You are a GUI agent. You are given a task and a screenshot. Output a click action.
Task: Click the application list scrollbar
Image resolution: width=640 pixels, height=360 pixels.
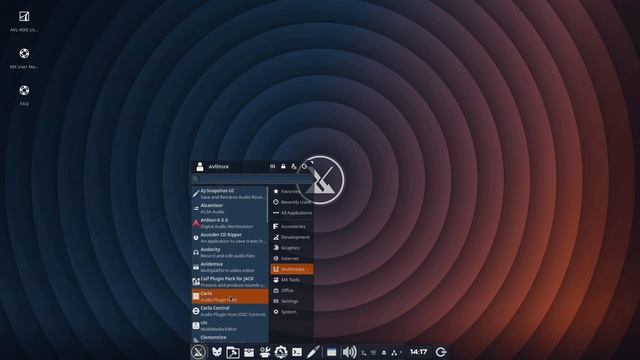click(x=268, y=204)
